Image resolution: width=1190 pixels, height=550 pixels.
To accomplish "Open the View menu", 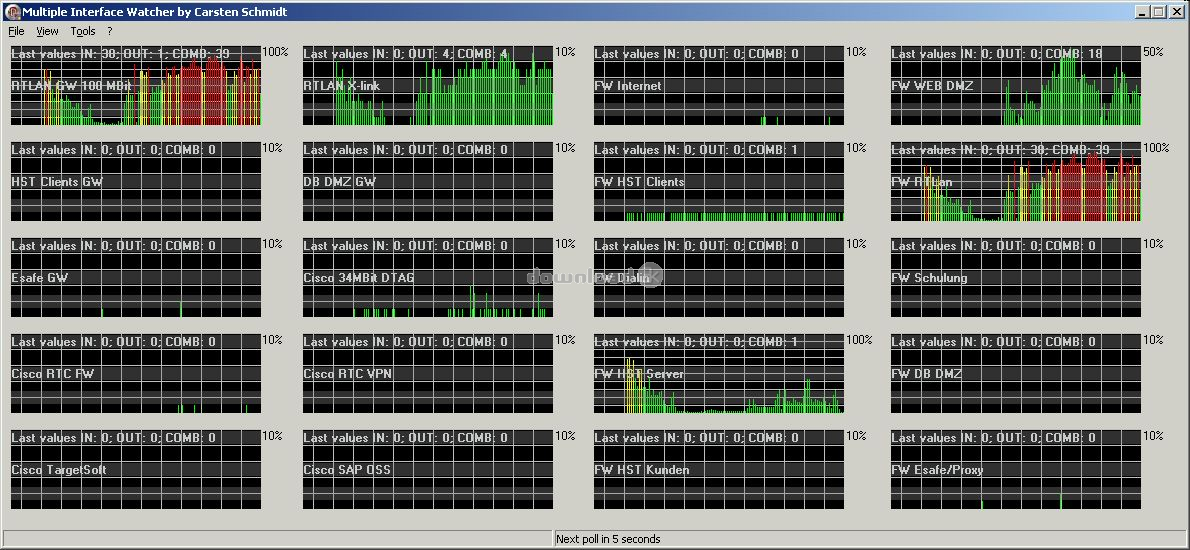I will [47, 31].
